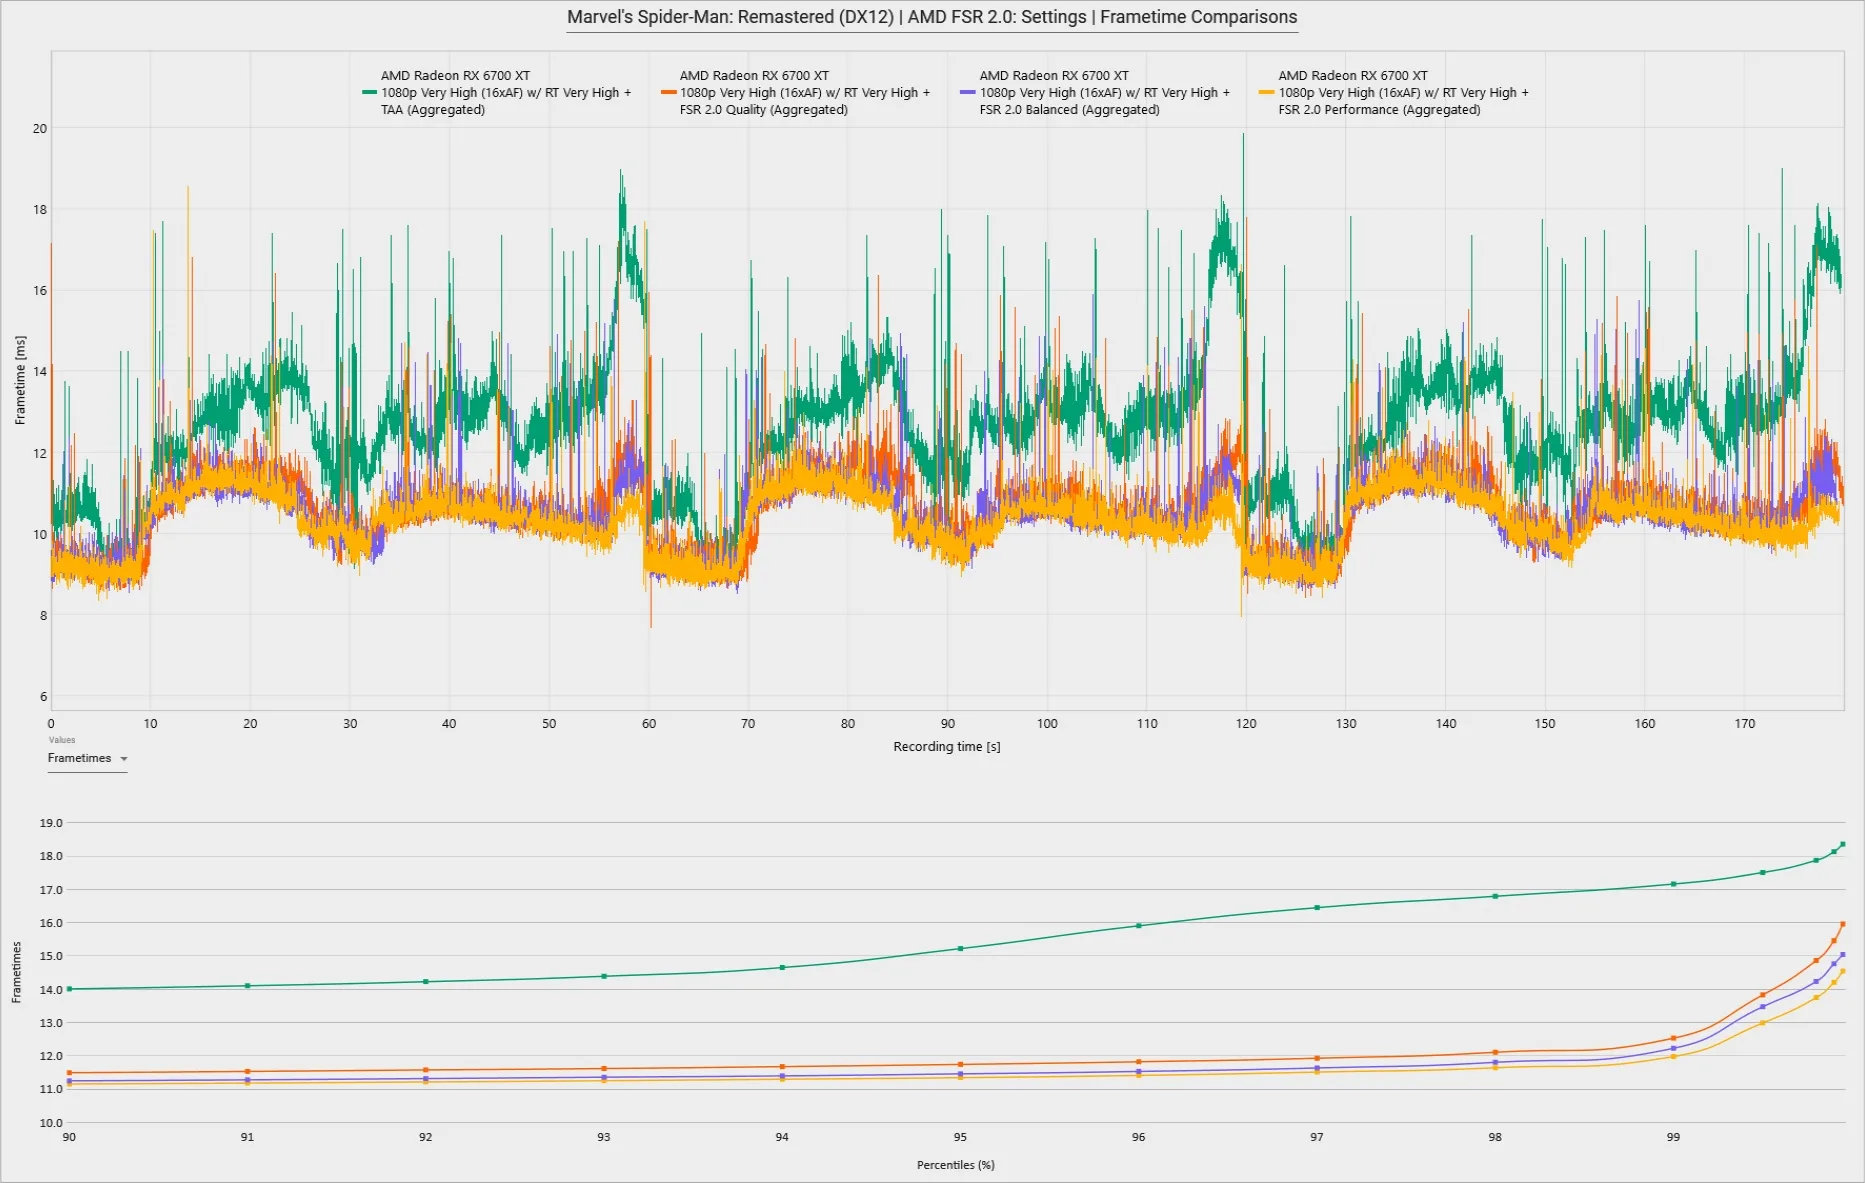Click the '6' tick on the frametime axis
The height and width of the screenshot is (1183, 1865).
(43, 697)
